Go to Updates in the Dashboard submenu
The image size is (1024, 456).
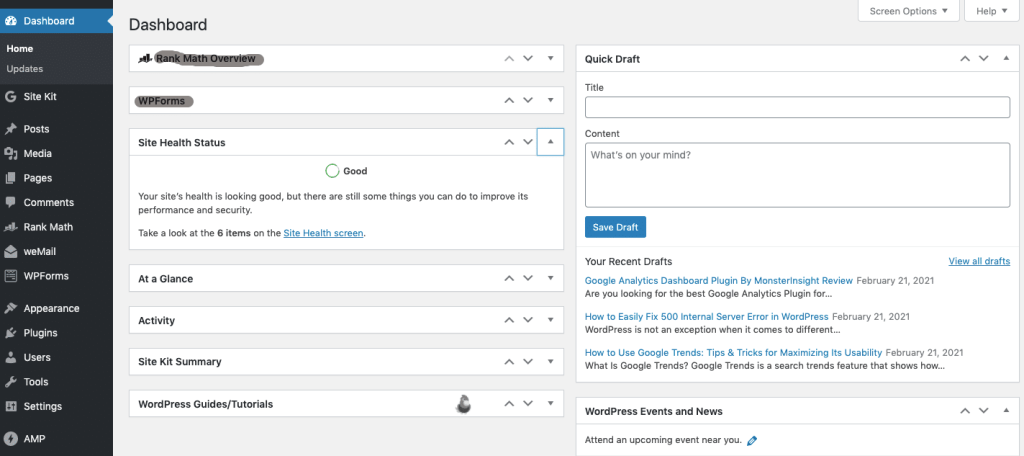25,69
